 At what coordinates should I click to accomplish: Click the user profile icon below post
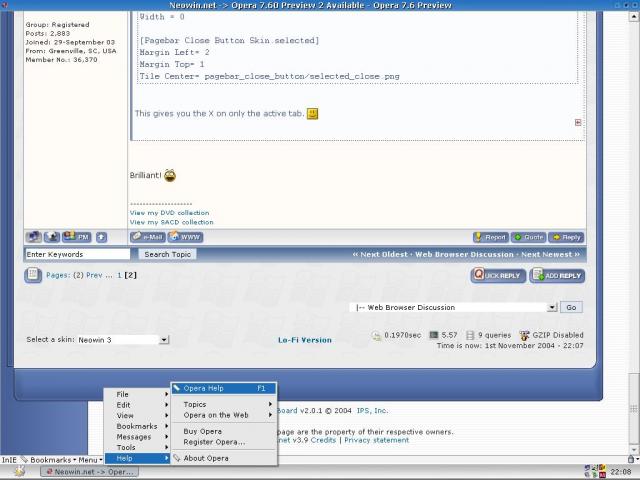point(33,237)
